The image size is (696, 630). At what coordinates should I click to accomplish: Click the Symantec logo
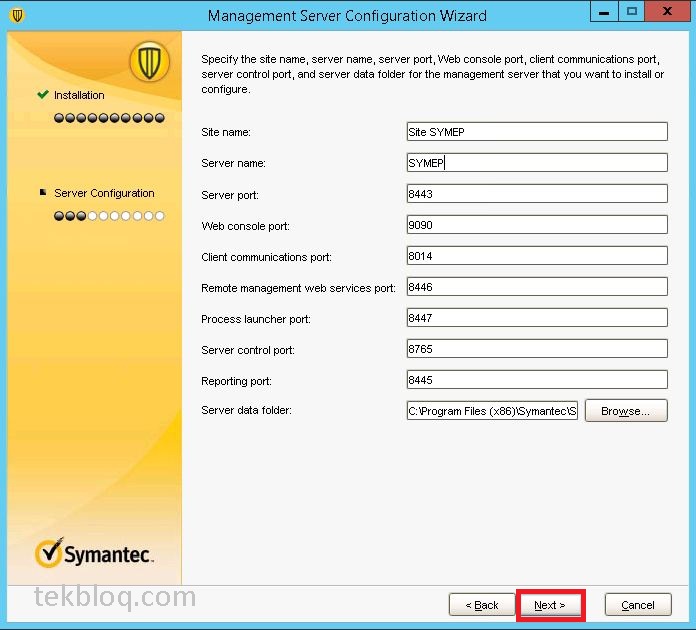click(94, 553)
